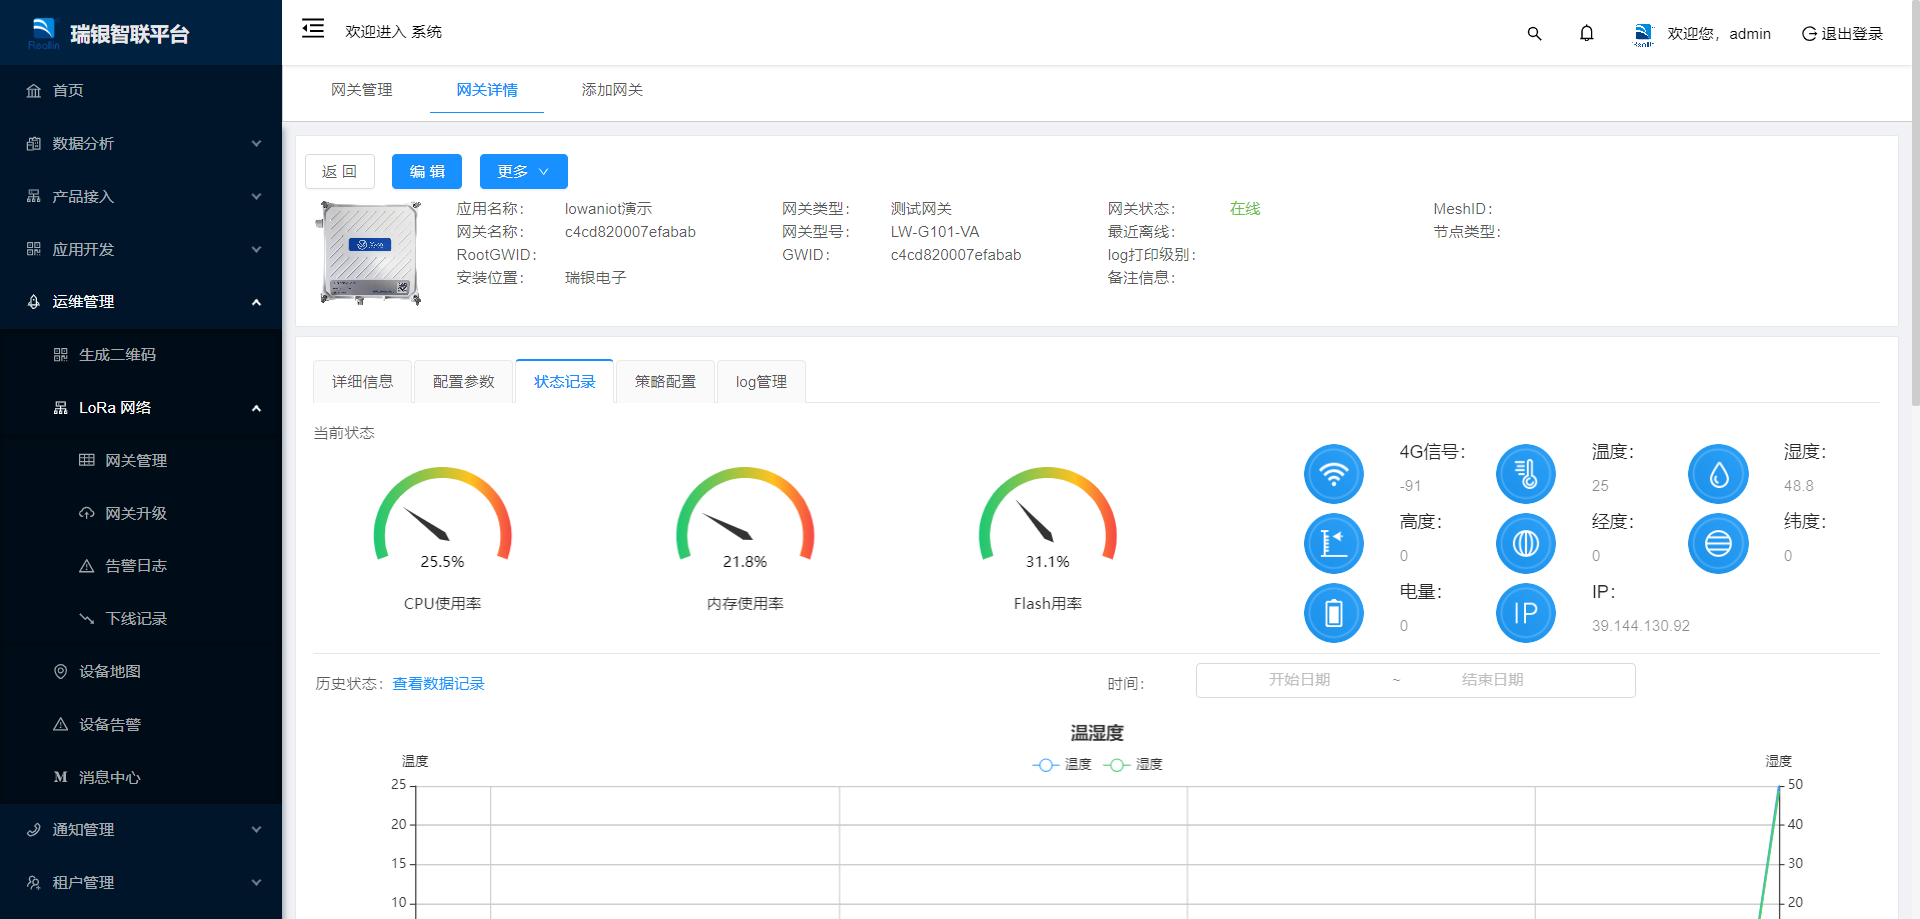The image size is (1920, 919).
Task: Collapse the LoRa 网络 submenu chevron
Action: (x=256, y=408)
